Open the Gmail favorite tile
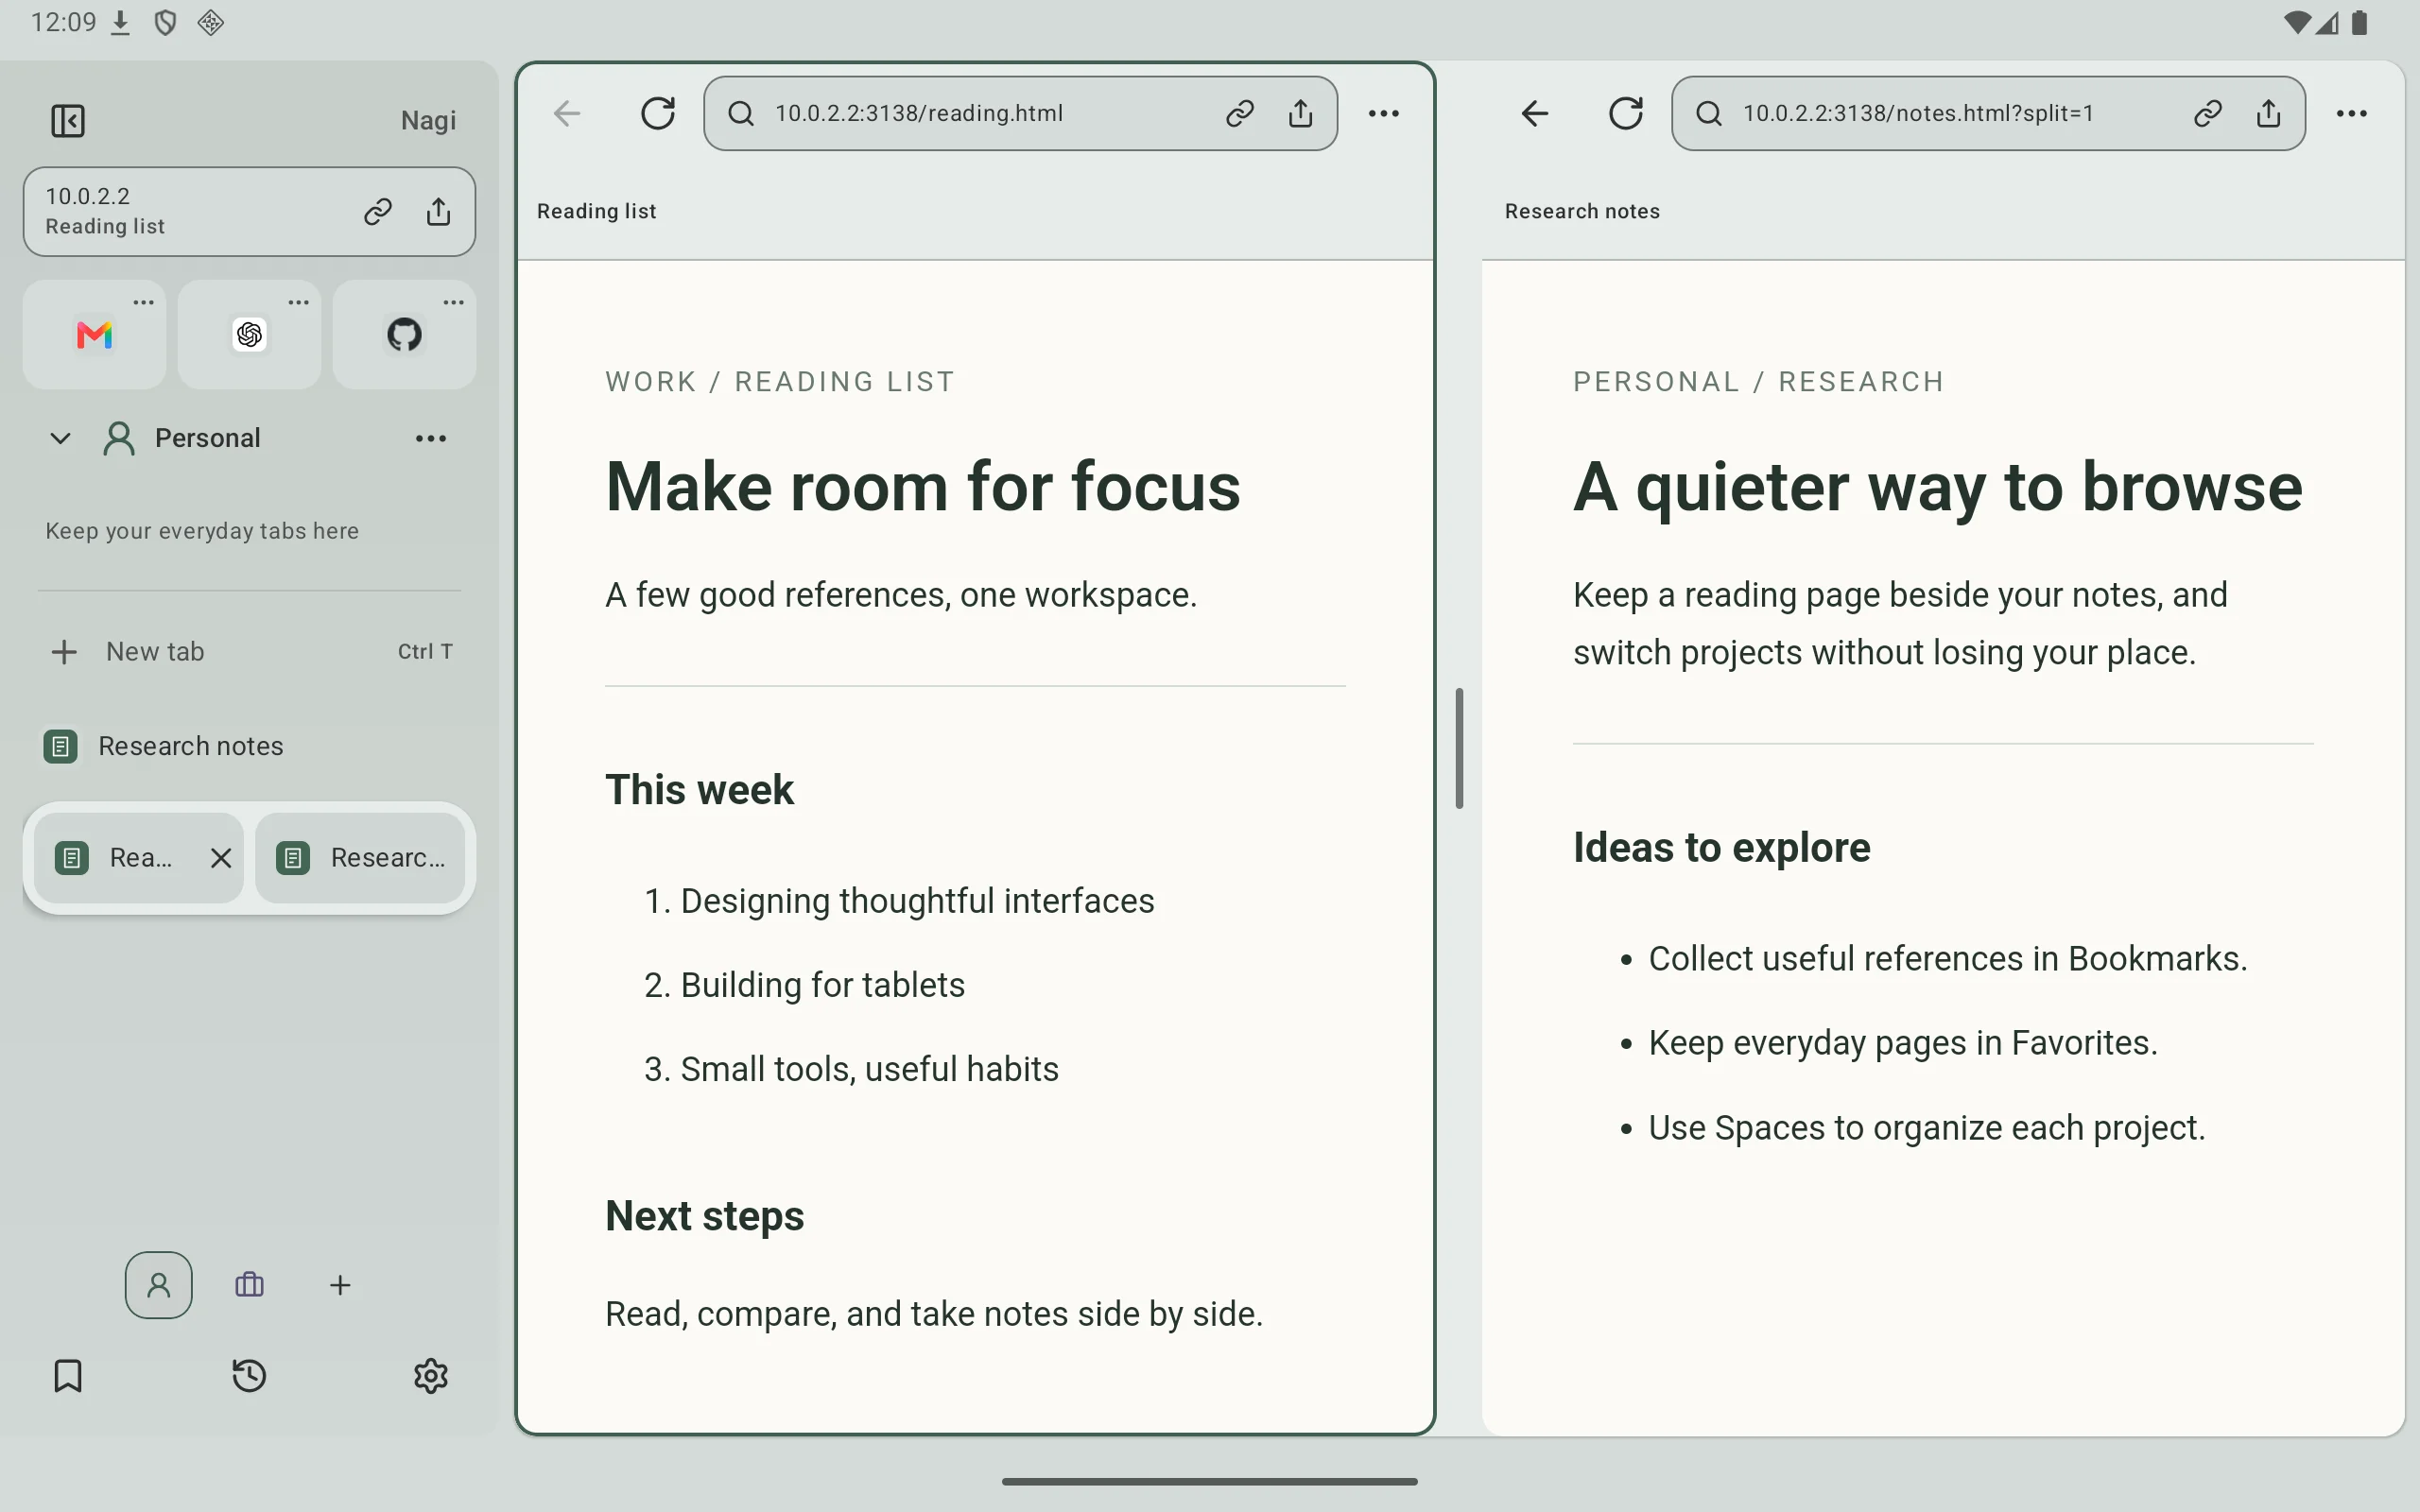Image resolution: width=2420 pixels, height=1512 pixels. [x=94, y=335]
